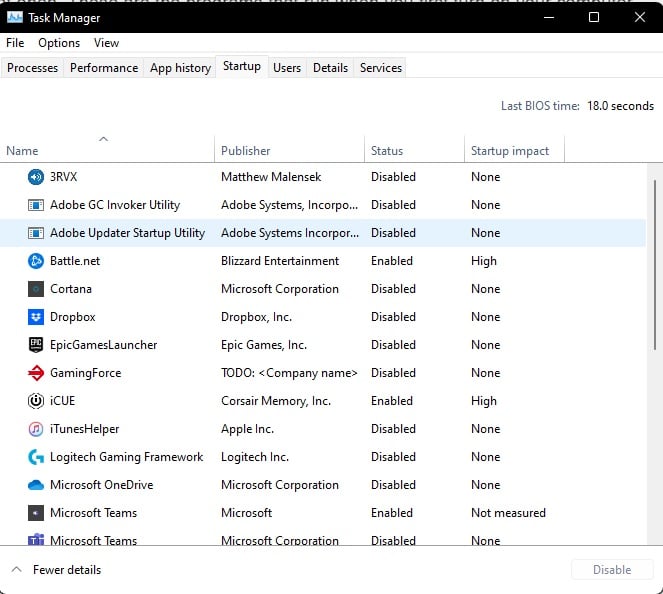Open the Options menu
The height and width of the screenshot is (594, 663).
[59, 43]
